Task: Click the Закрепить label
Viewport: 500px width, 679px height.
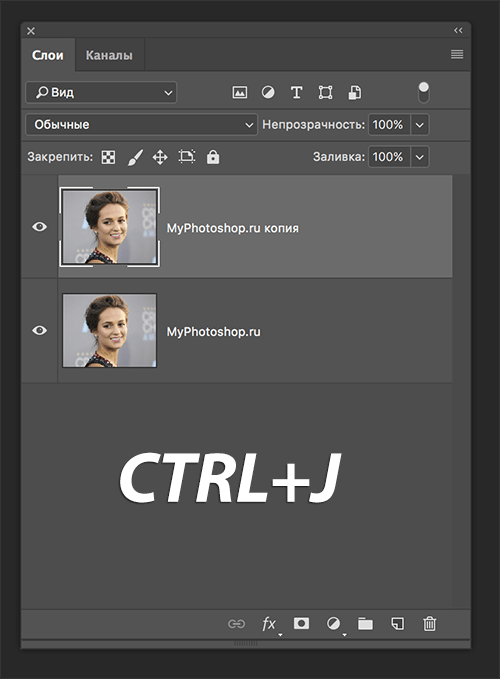Action: 60,157
